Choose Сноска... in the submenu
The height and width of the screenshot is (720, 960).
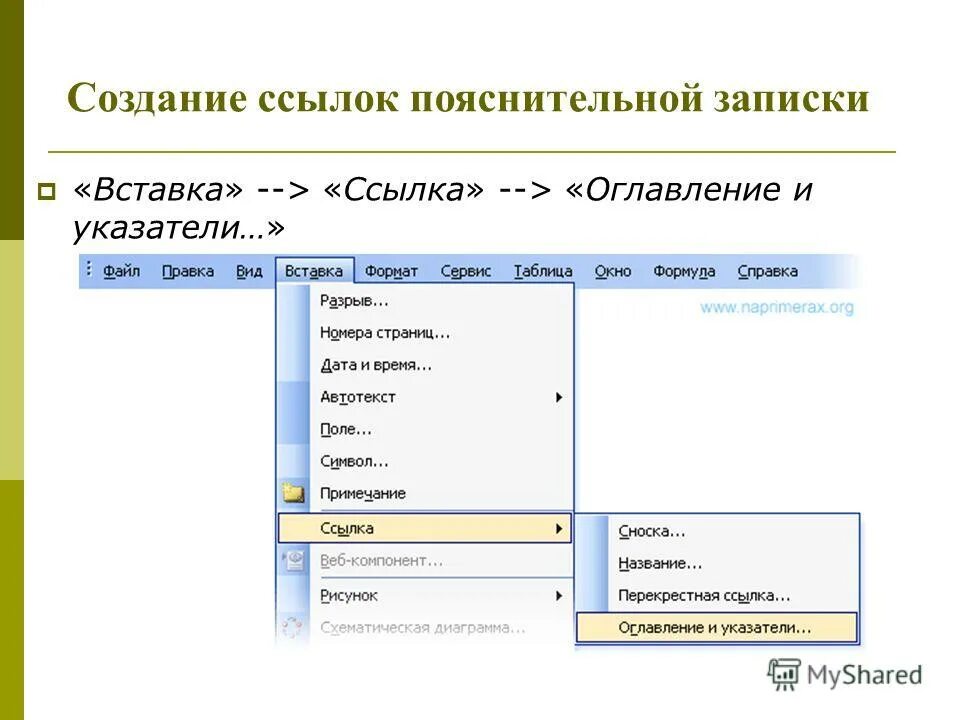[717, 531]
